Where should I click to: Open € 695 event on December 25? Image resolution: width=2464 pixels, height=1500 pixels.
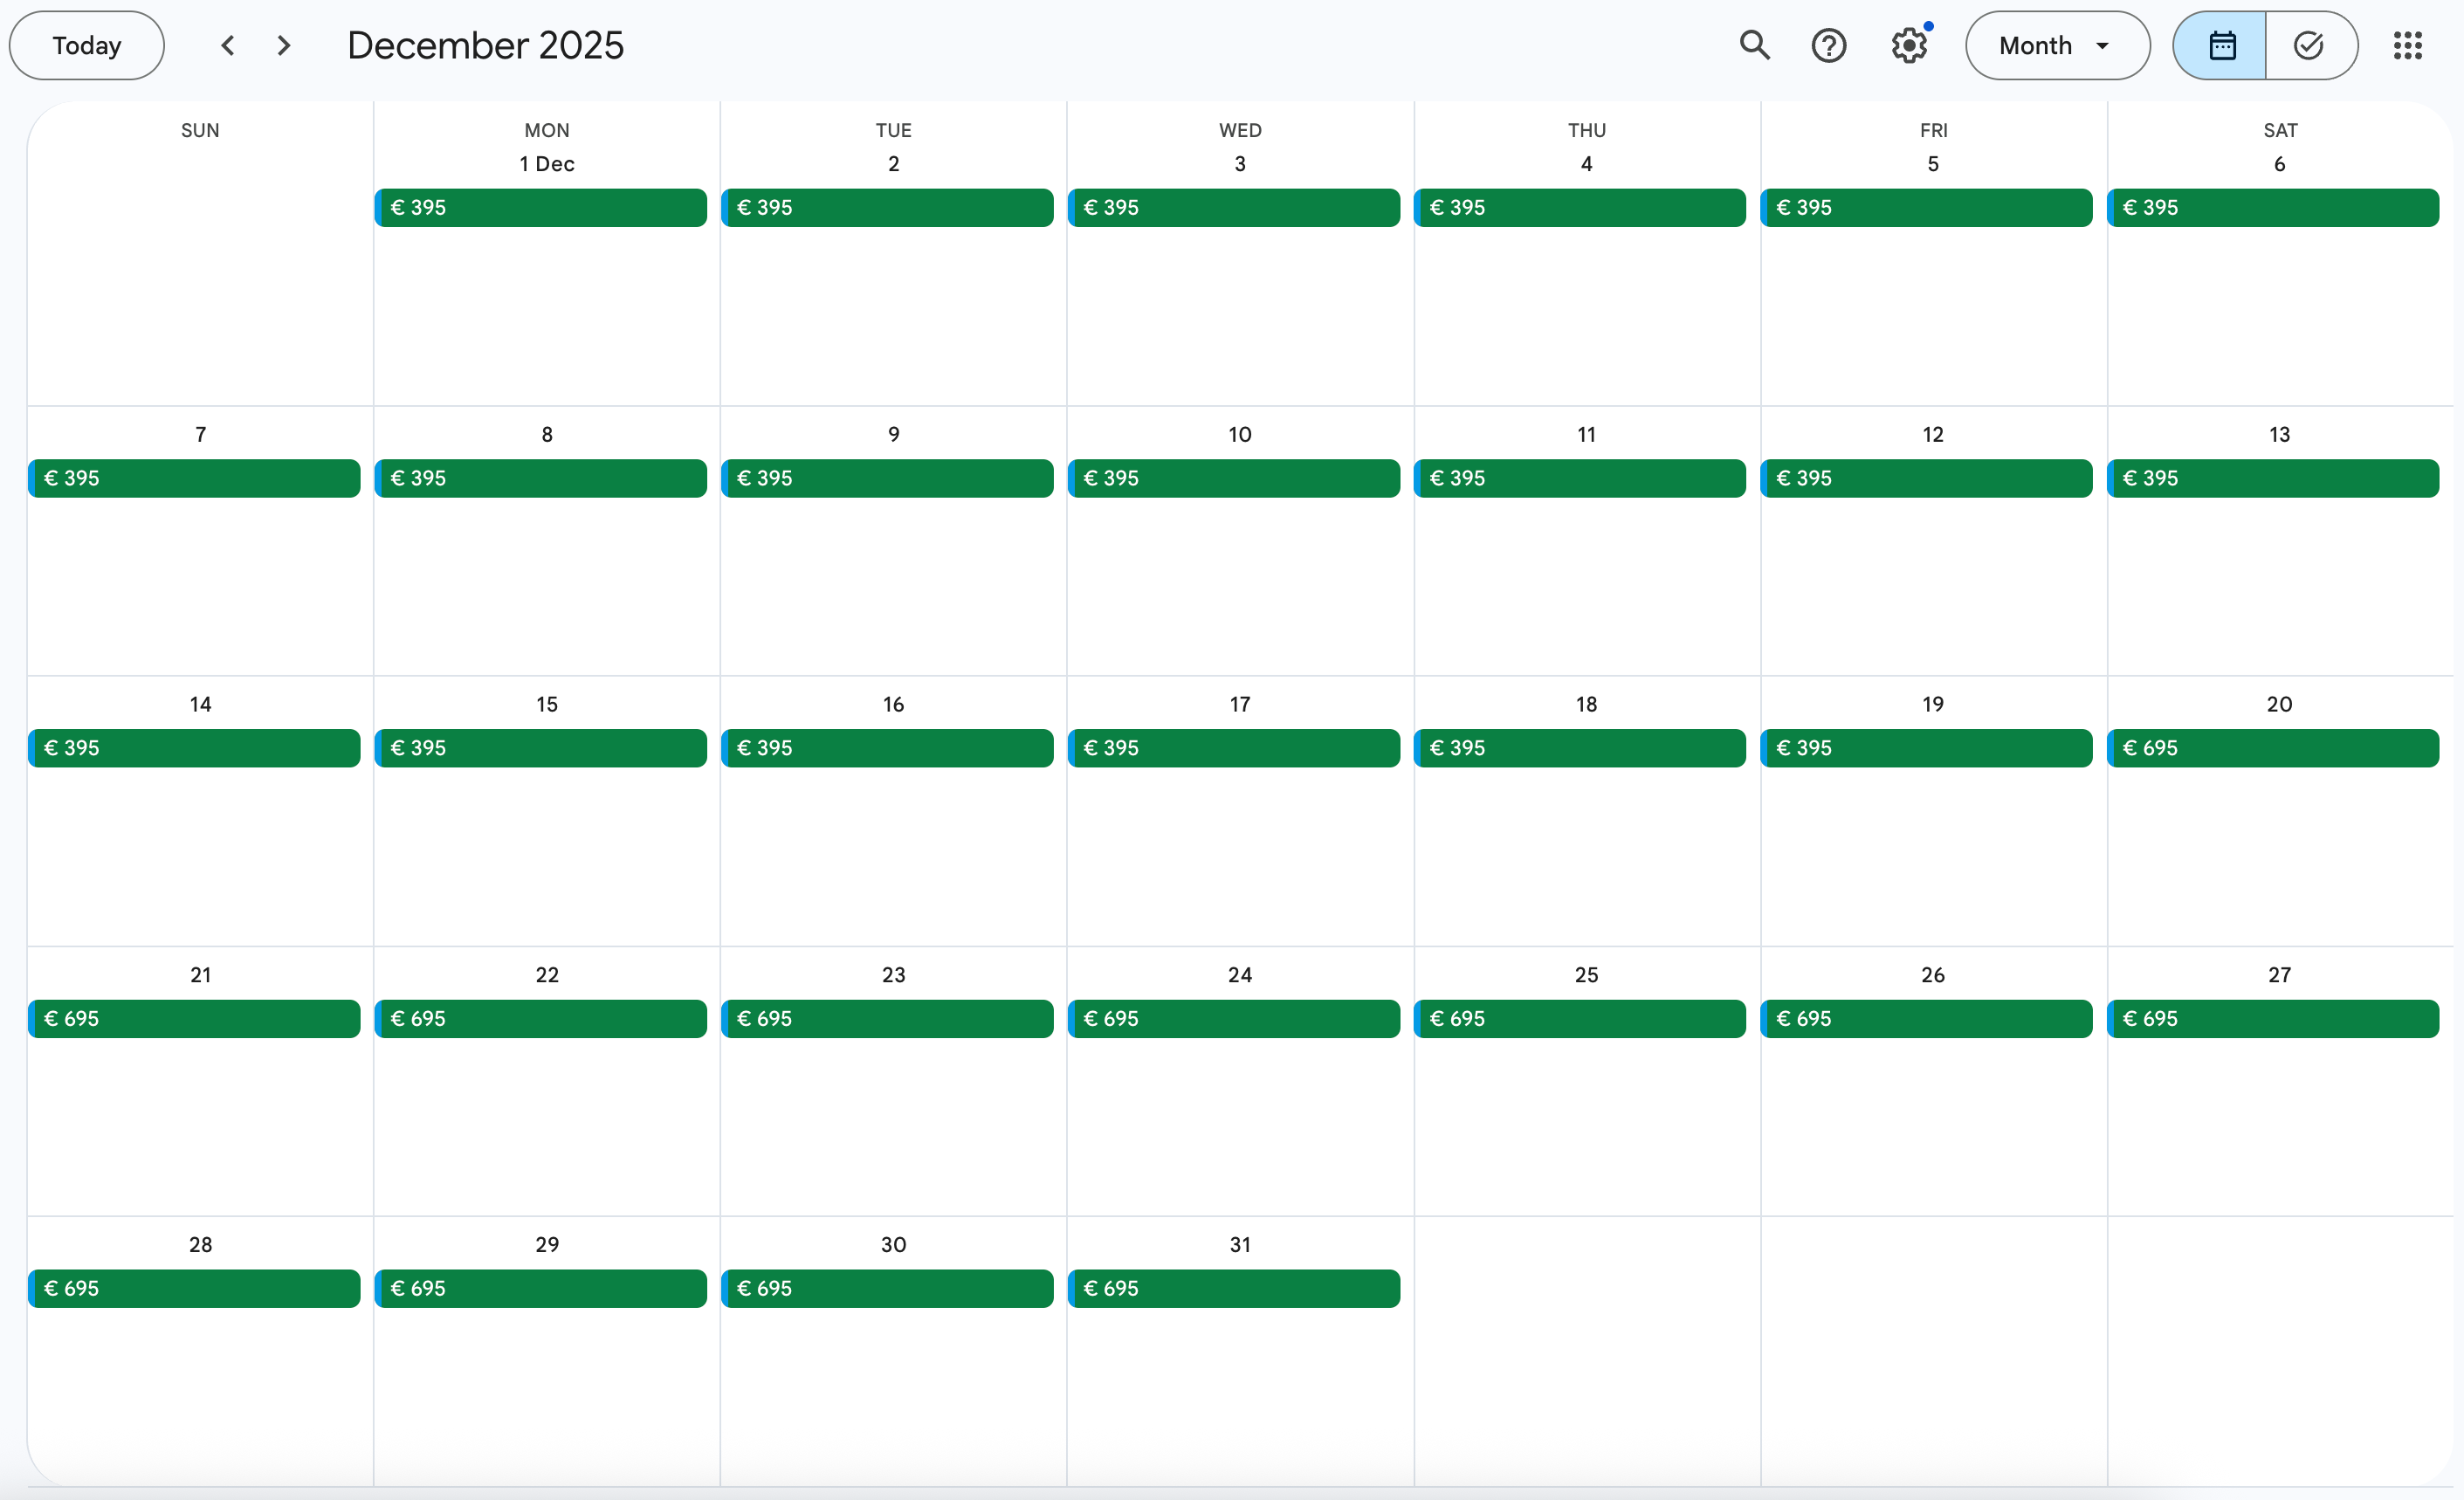click(1580, 1019)
